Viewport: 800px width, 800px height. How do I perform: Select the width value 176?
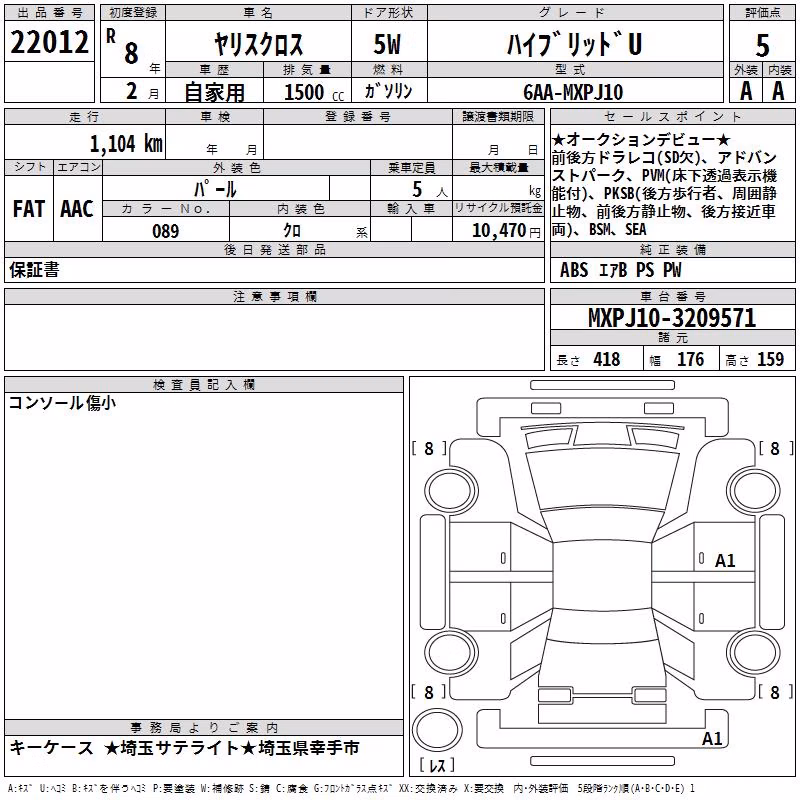690,359
